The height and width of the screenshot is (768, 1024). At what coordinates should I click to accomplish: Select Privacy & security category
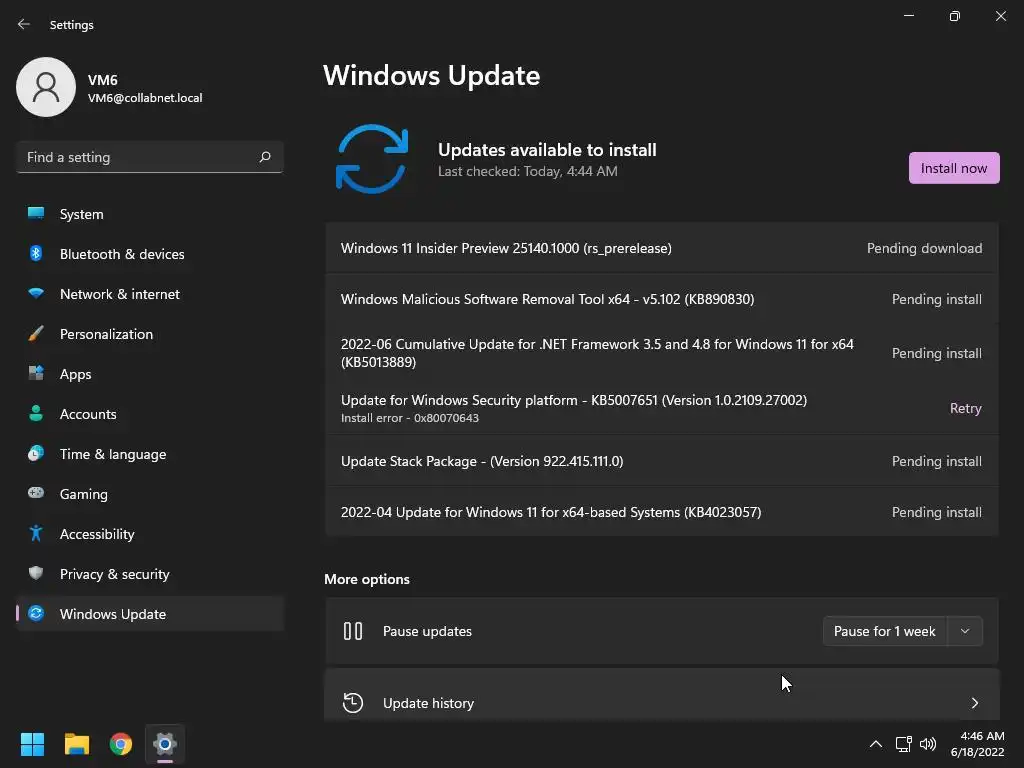pyautogui.click(x=150, y=574)
